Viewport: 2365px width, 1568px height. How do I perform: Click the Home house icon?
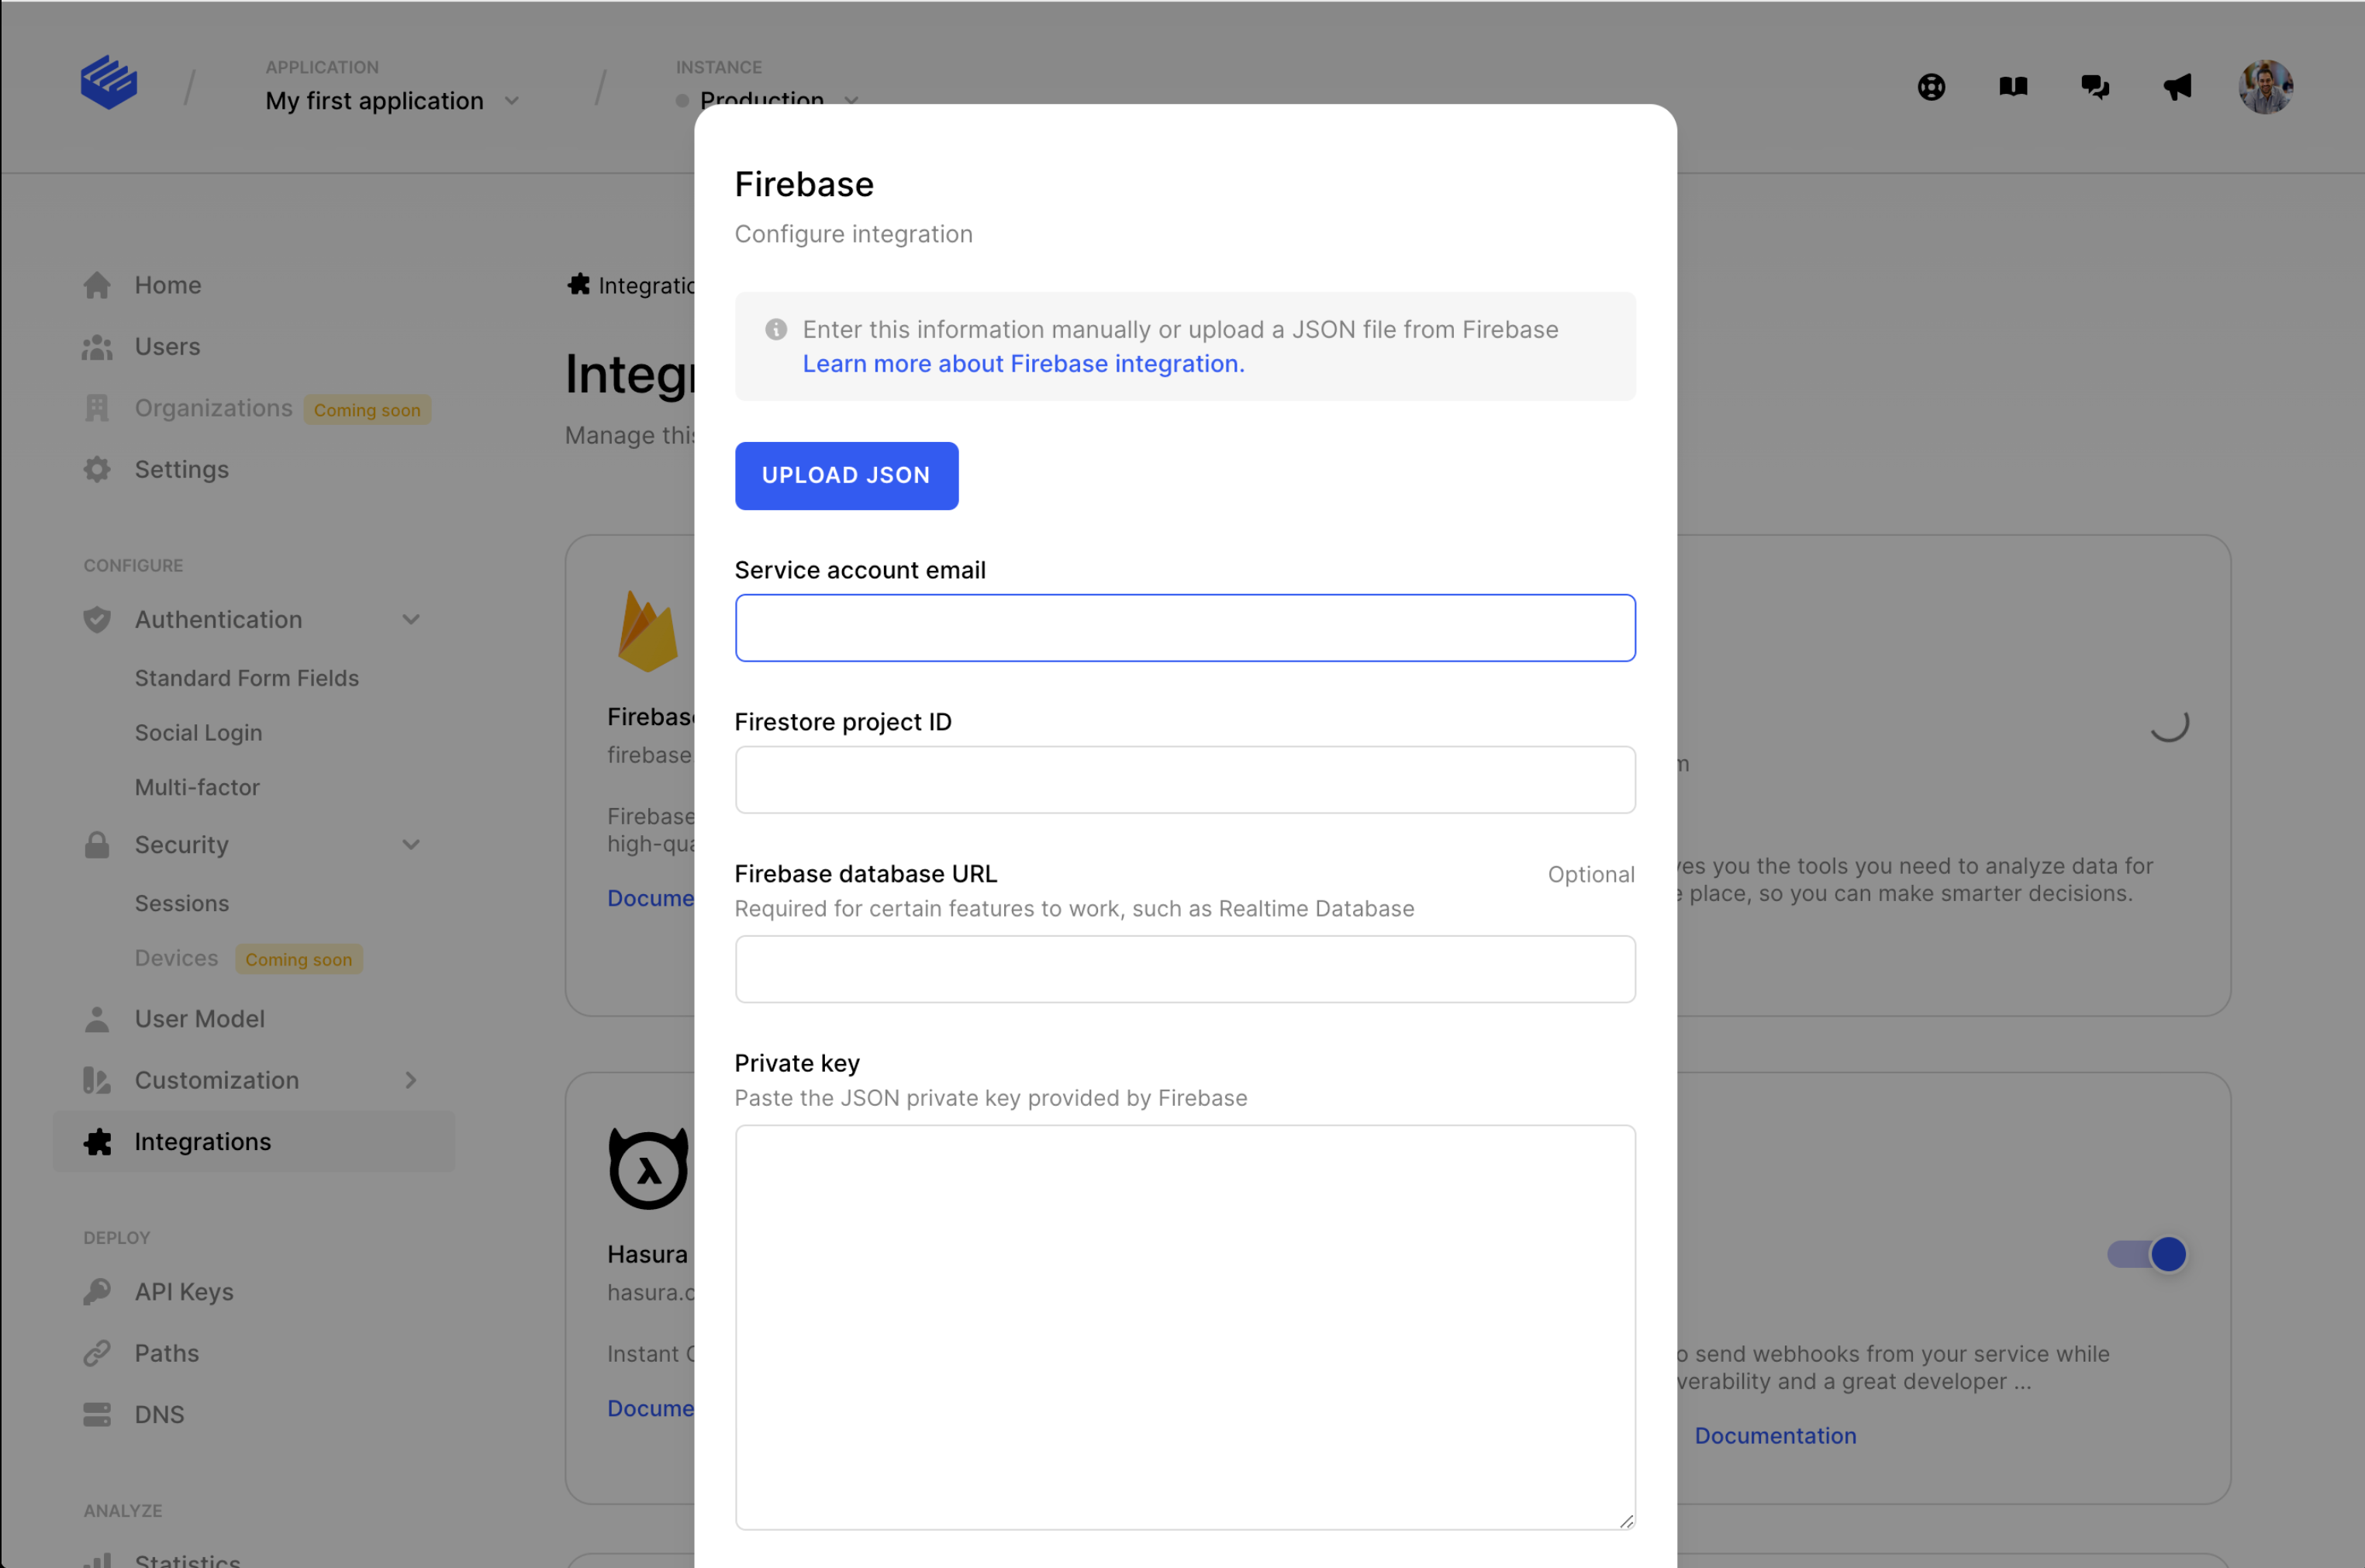pyautogui.click(x=97, y=285)
